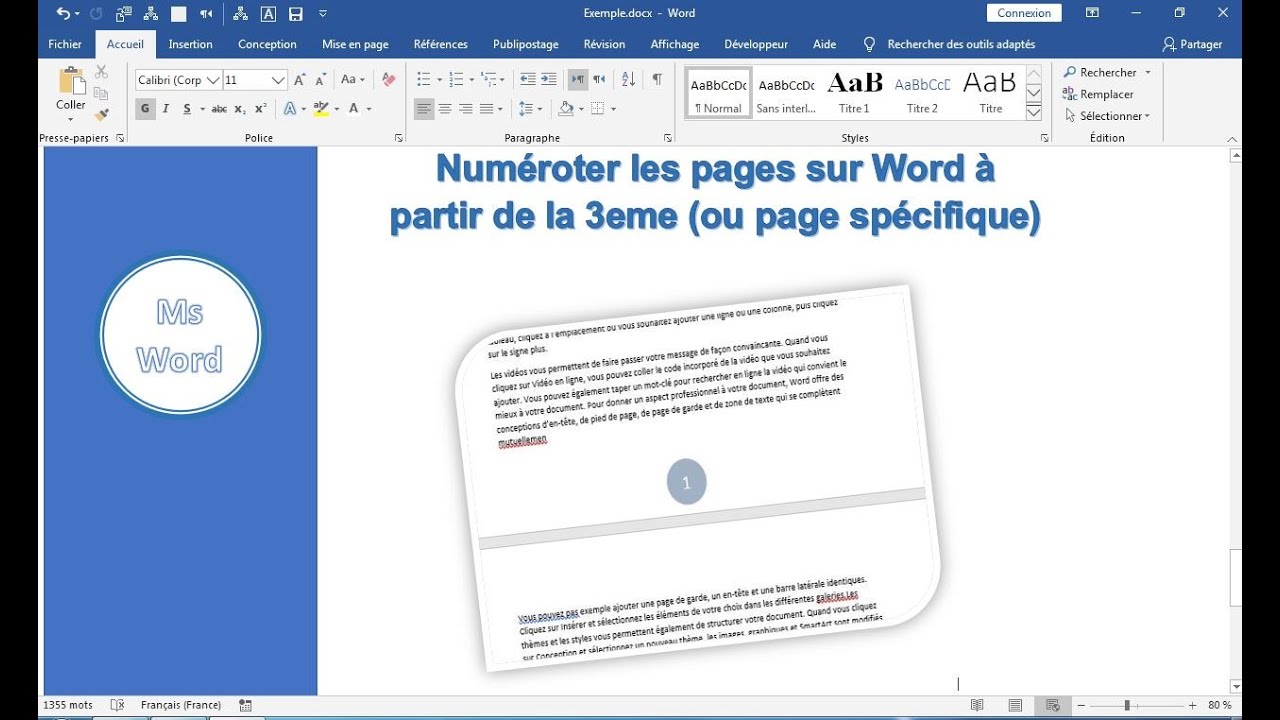Select the Format Painter brush icon
This screenshot has width=1280, height=720.
(x=101, y=115)
